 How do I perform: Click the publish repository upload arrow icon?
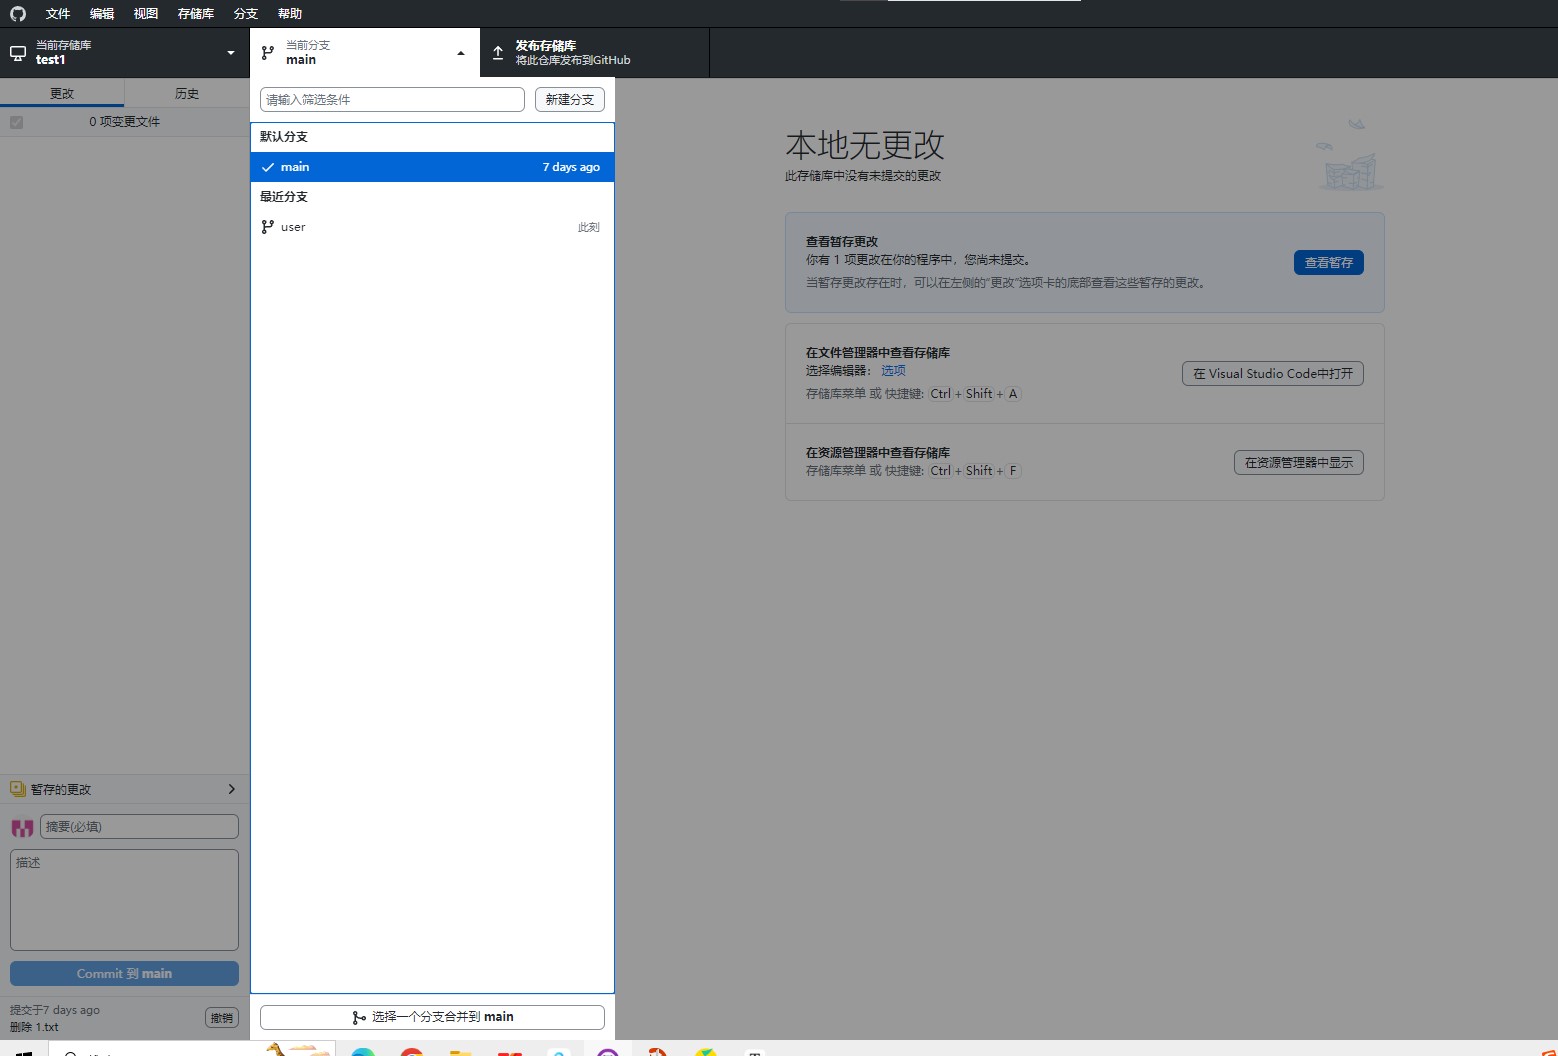pyautogui.click(x=498, y=52)
